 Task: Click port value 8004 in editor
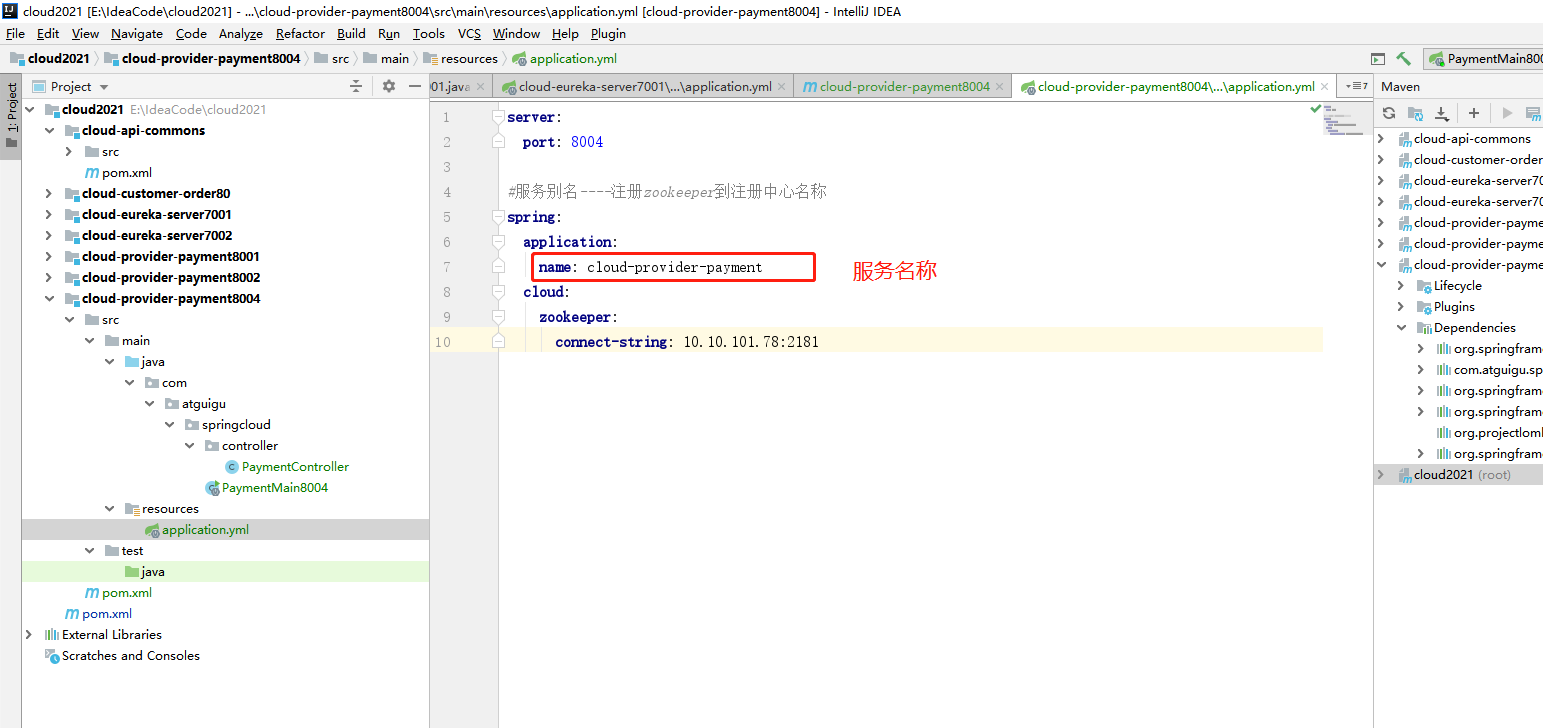587,142
